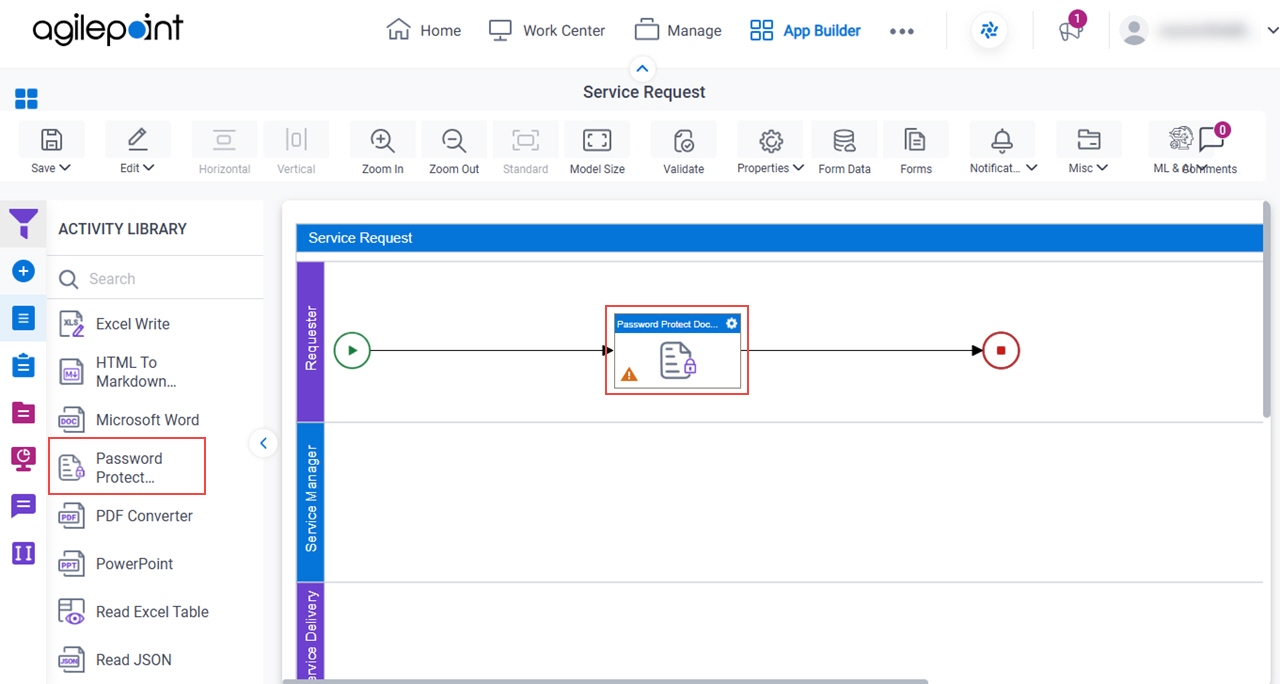The width and height of the screenshot is (1280, 684).
Task: Go to Work Center
Action: [547, 30]
